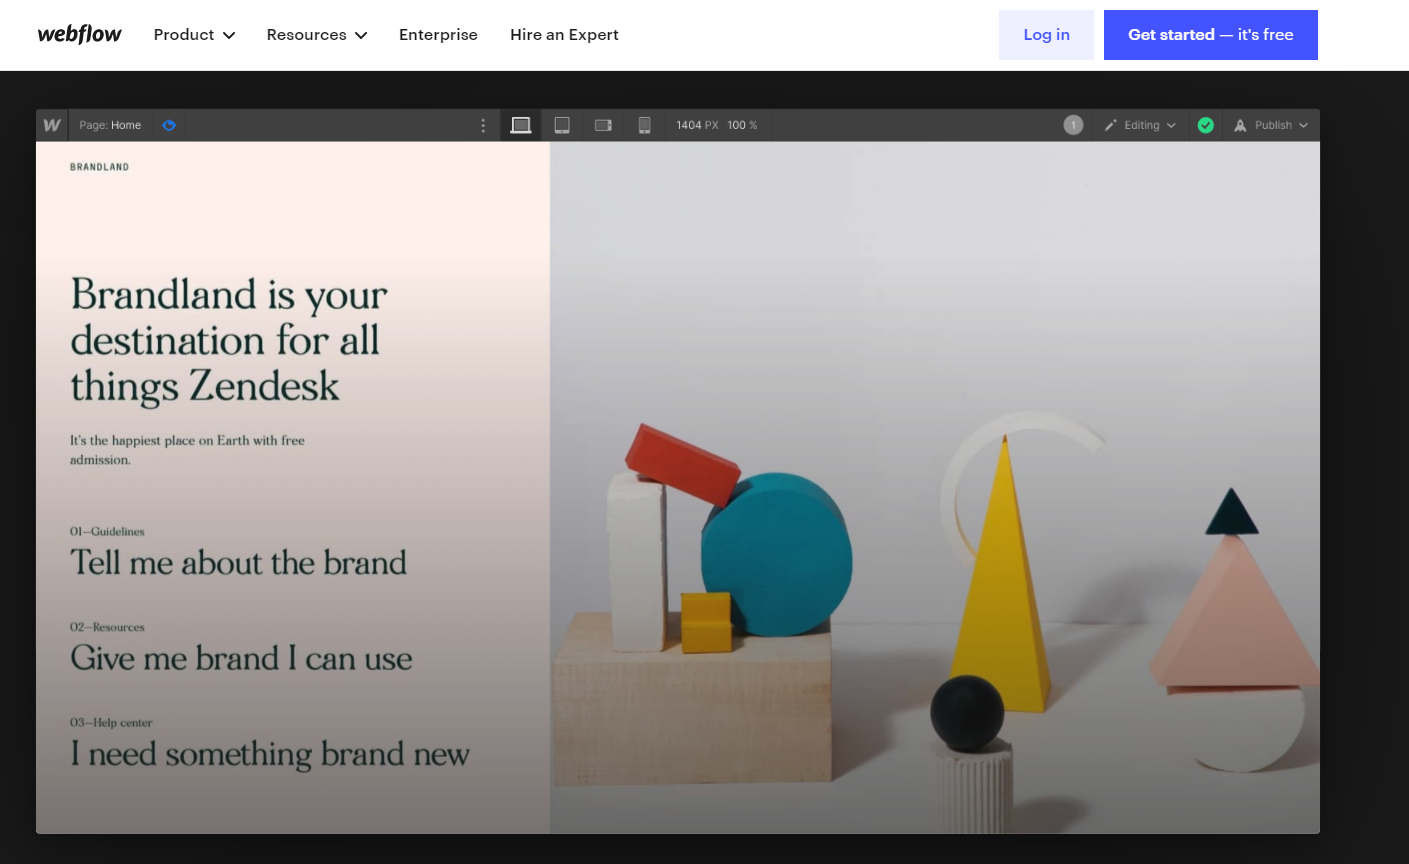Click the 100 % zoom value
Viewport: 1409px width, 864px height.
(742, 125)
